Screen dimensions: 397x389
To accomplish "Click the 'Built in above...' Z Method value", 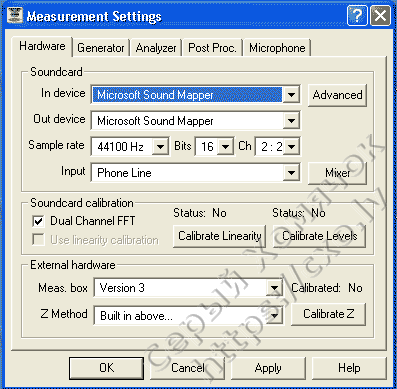I will [x=136, y=316].
